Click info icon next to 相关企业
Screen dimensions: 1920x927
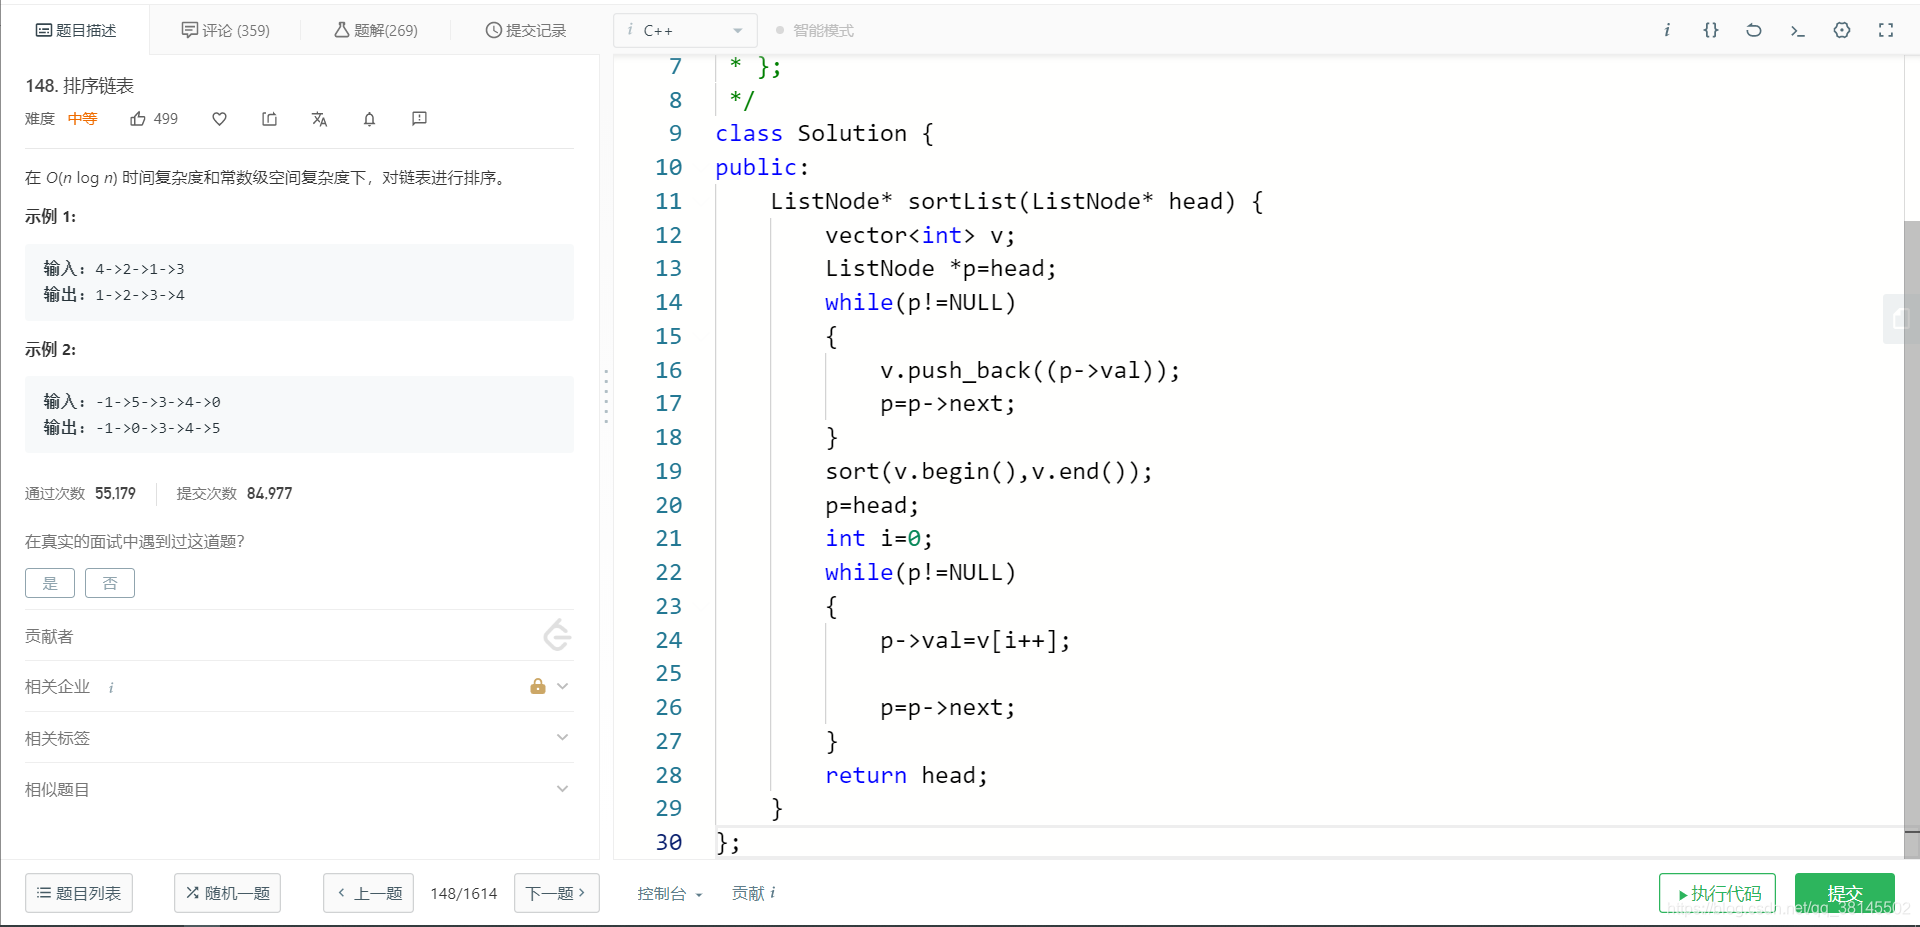pyautogui.click(x=111, y=687)
